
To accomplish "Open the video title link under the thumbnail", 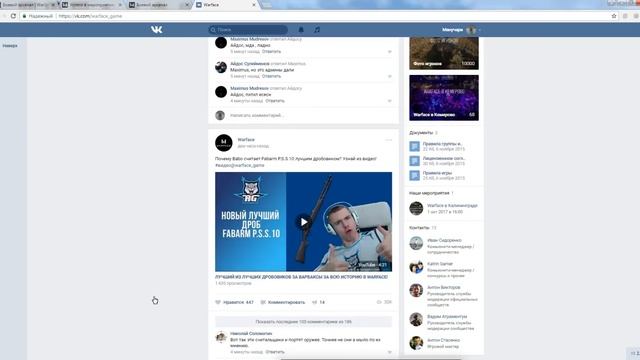I will 301,277.
